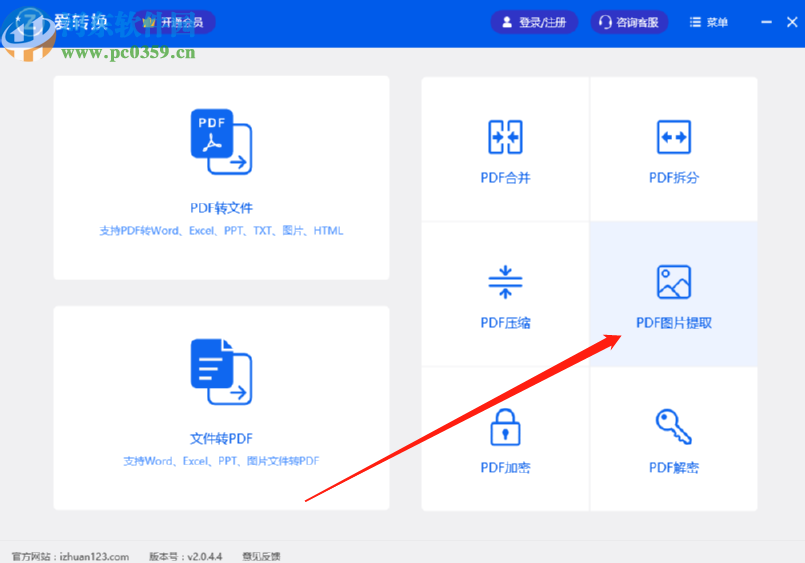Click the 支持Word、Excel、PPT description text
This screenshot has height=563, width=805.
pos(221,461)
